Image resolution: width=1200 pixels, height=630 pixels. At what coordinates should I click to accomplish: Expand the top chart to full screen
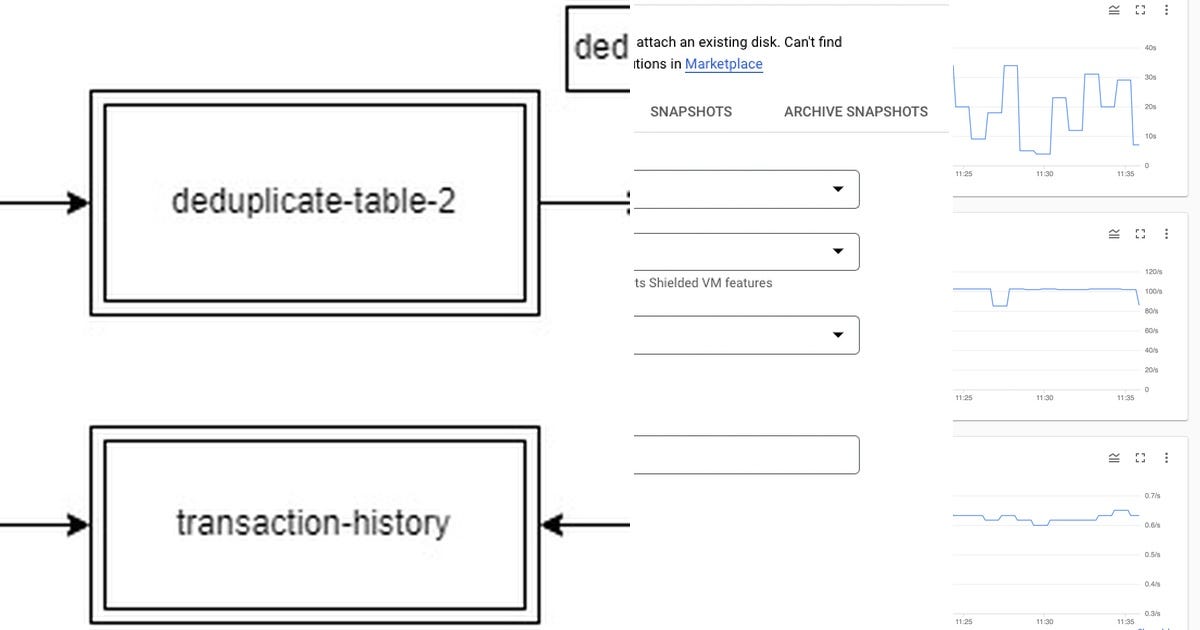click(1140, 10)
